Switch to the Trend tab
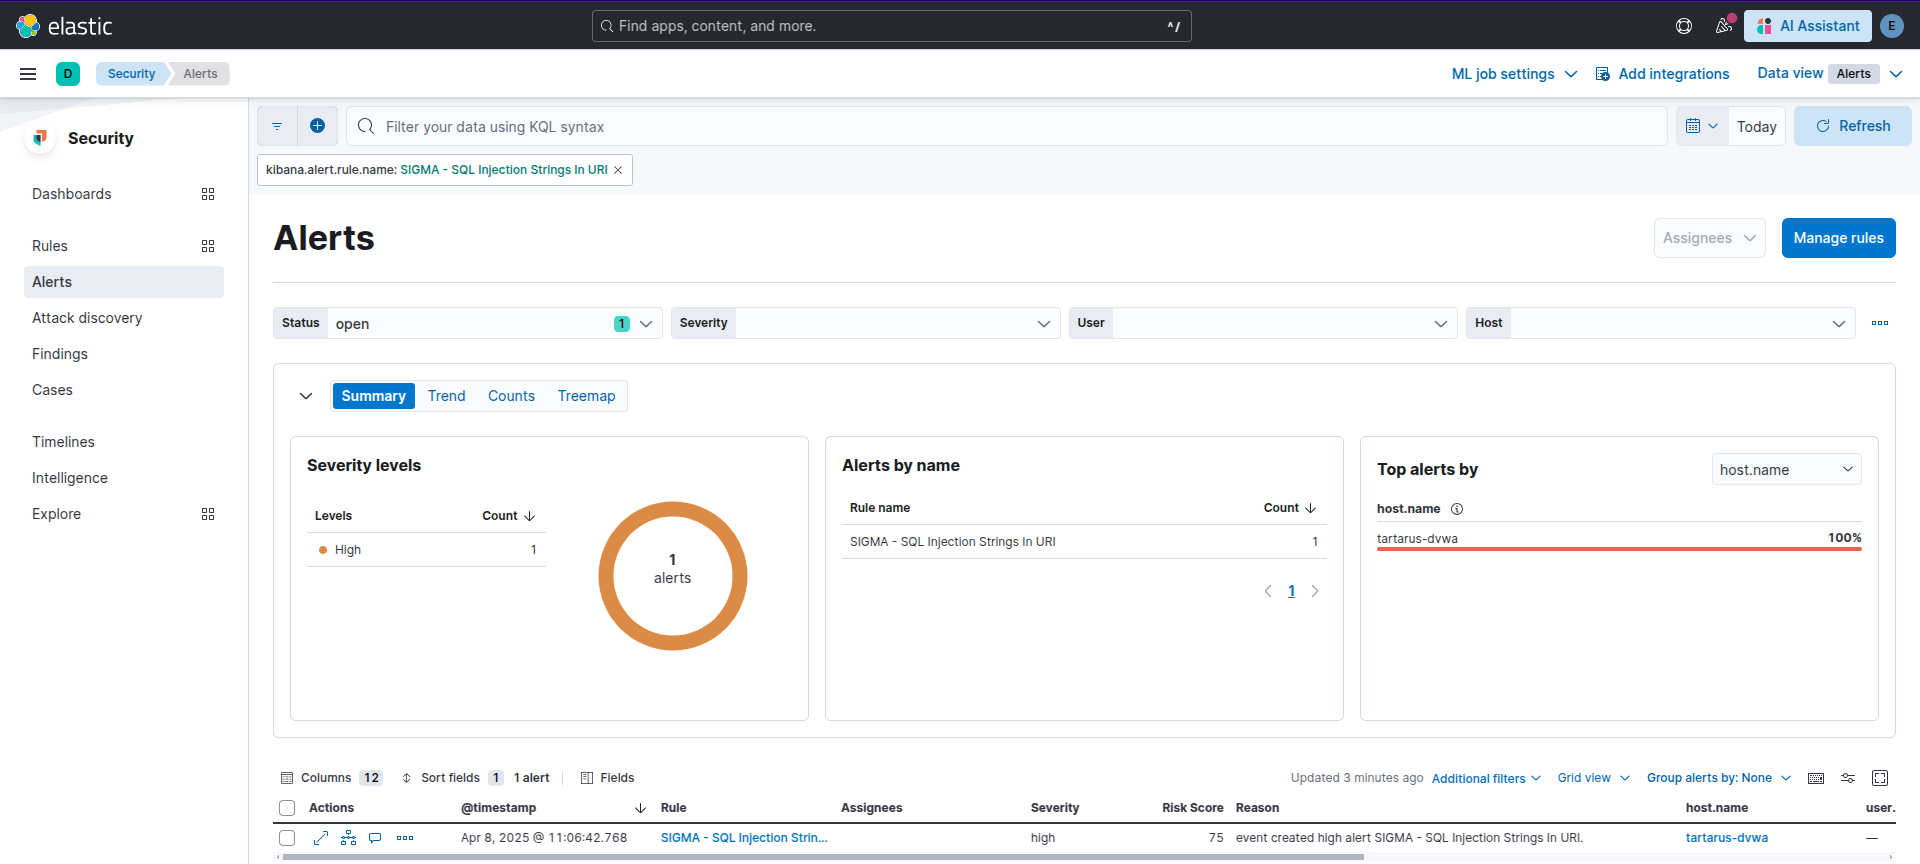 [446, 396]
